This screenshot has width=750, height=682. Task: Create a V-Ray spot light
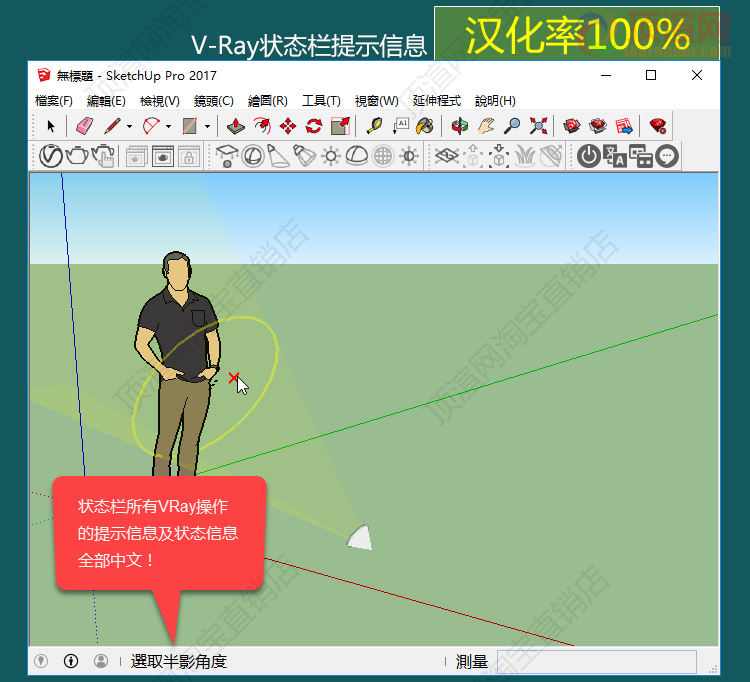point(278,156)
